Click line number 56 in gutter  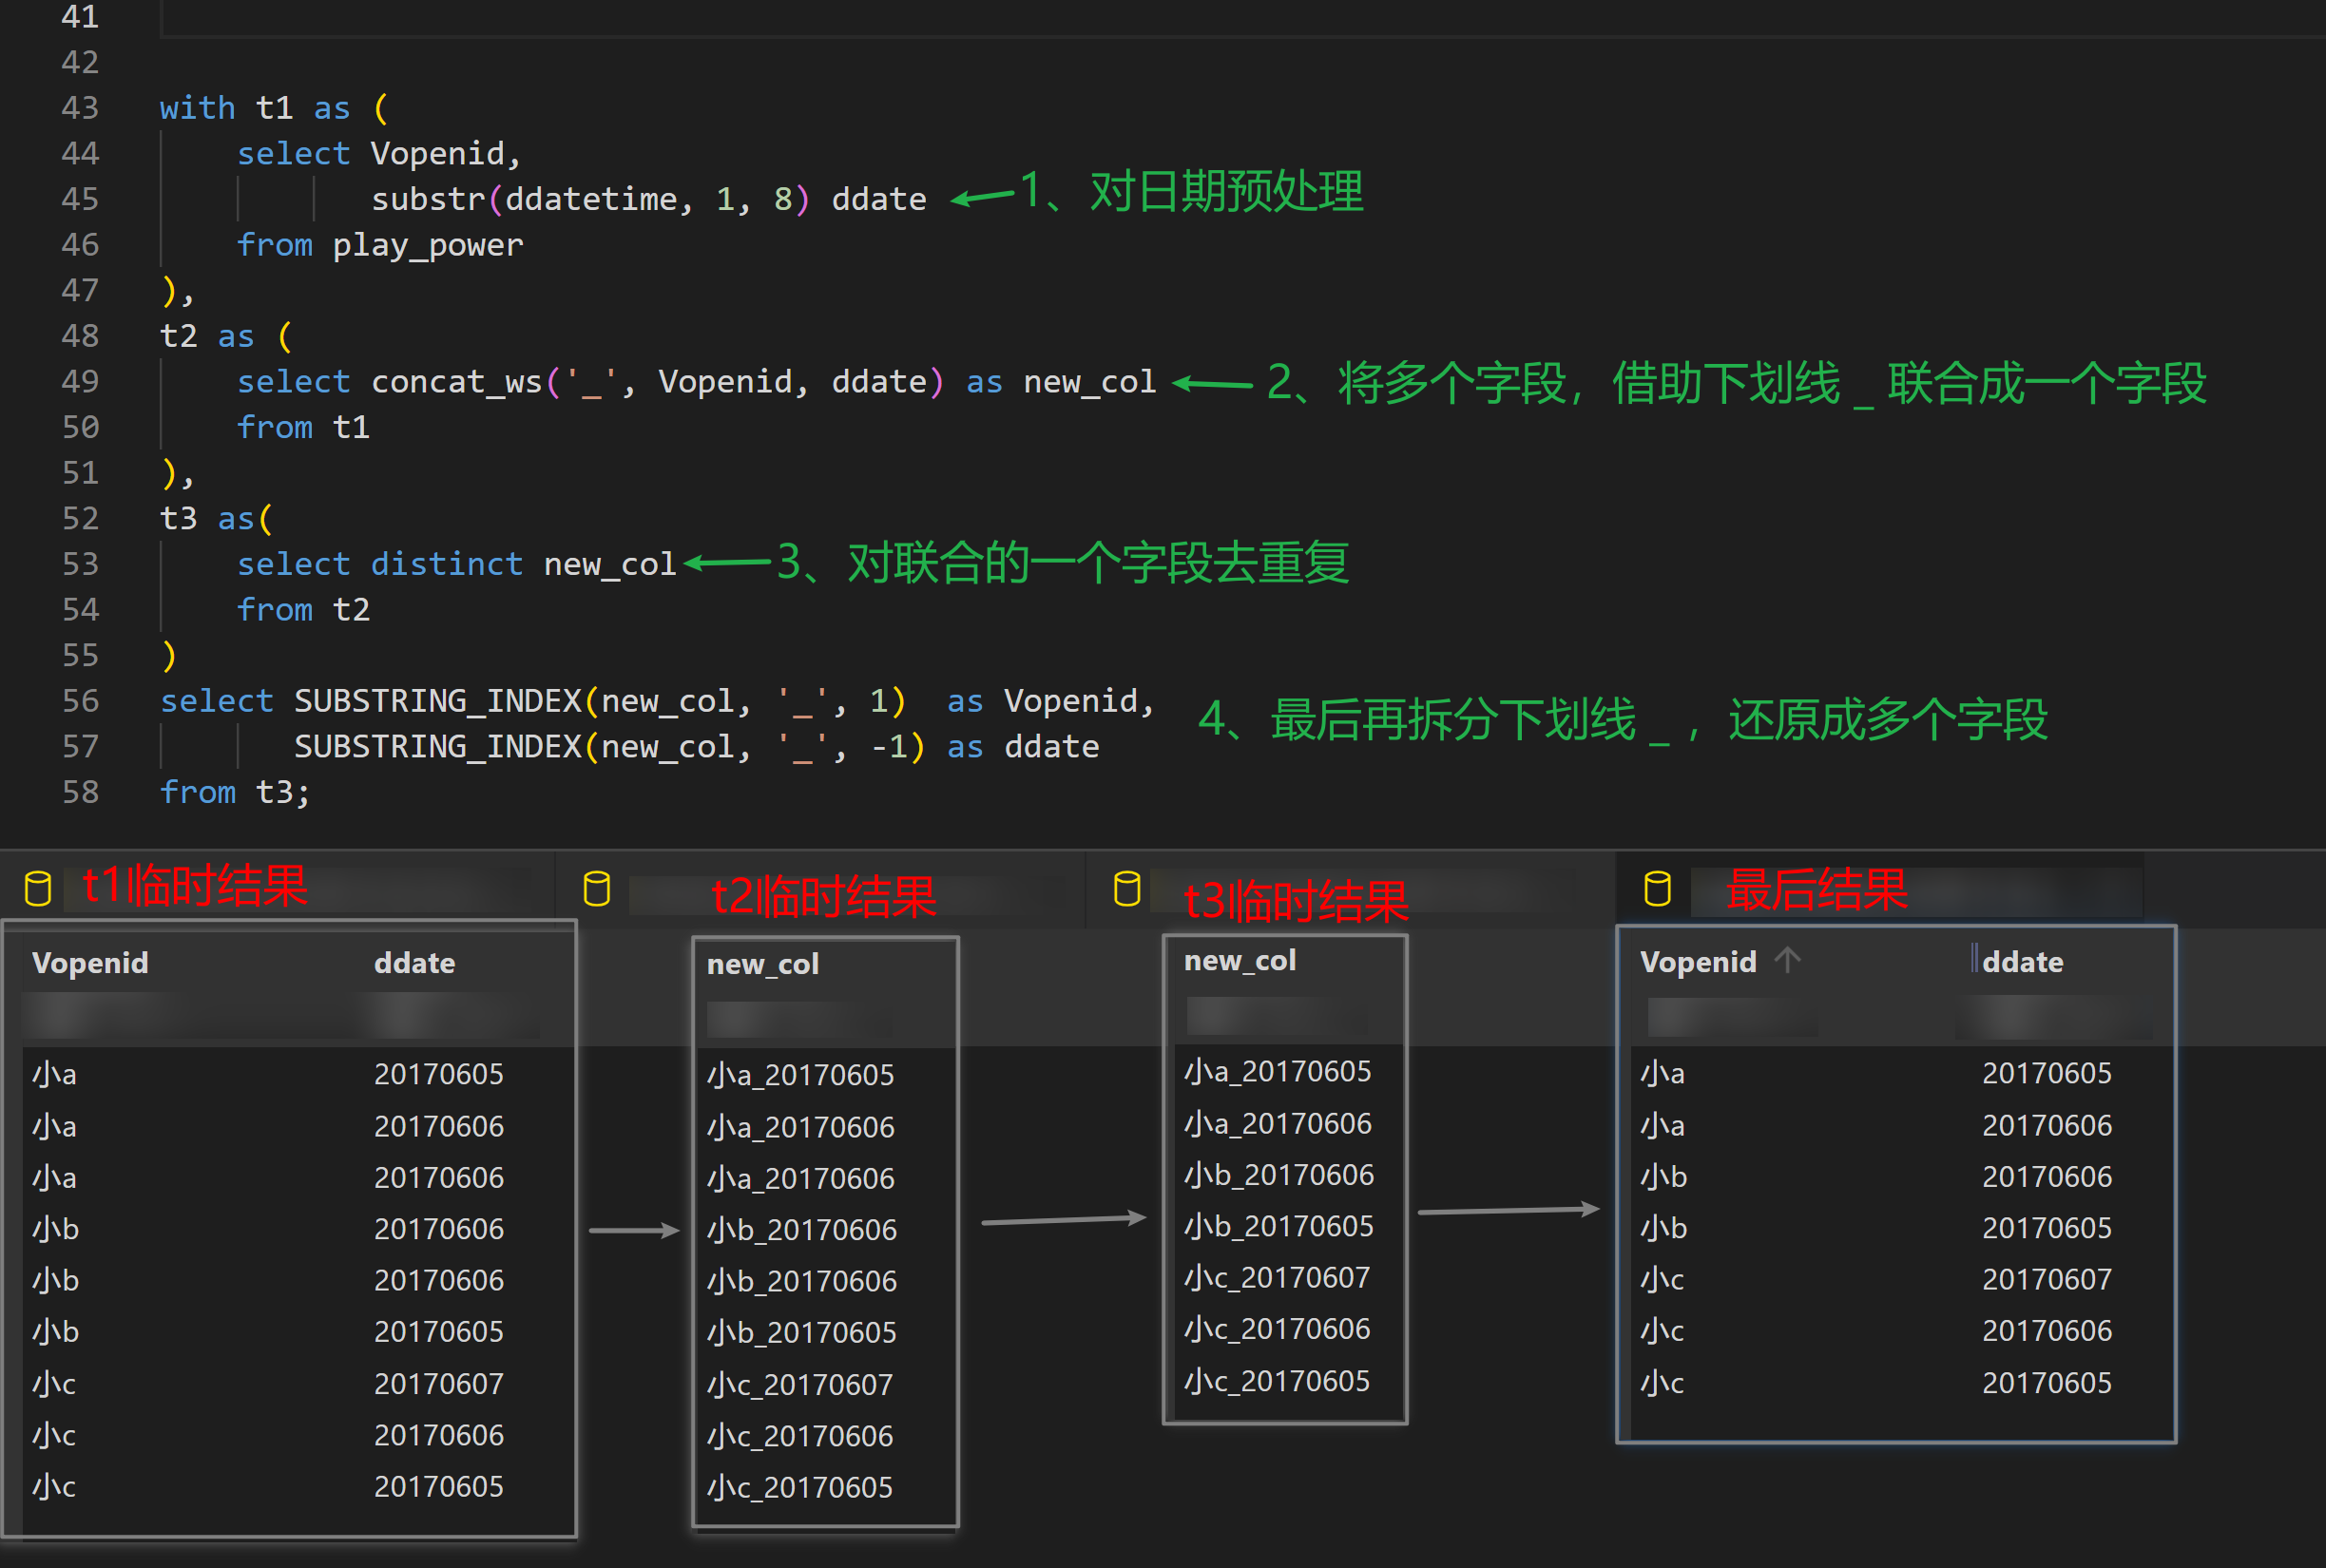80,700
